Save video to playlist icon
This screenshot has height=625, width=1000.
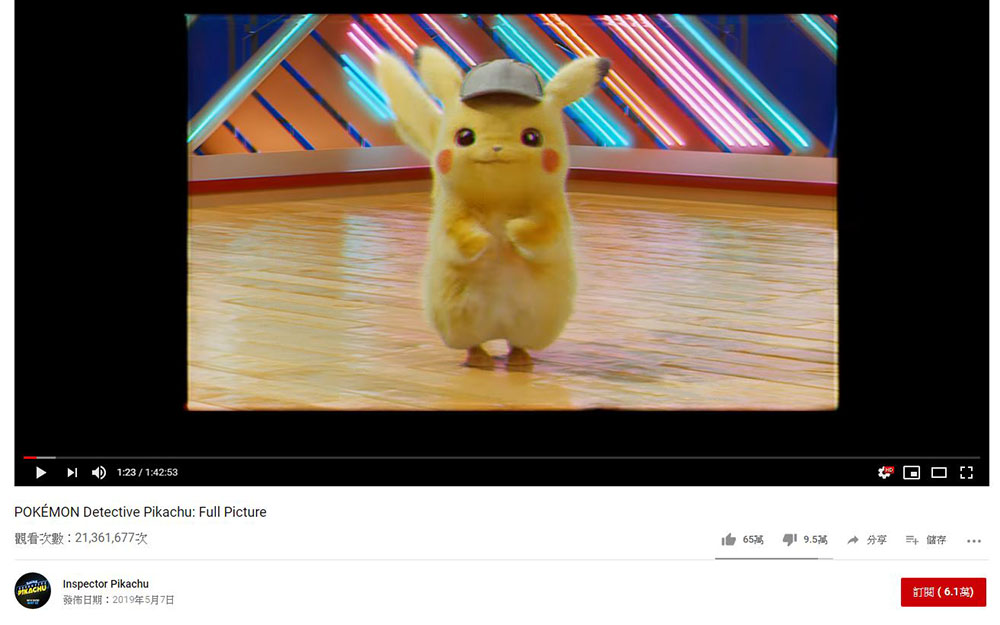[912, 540]
